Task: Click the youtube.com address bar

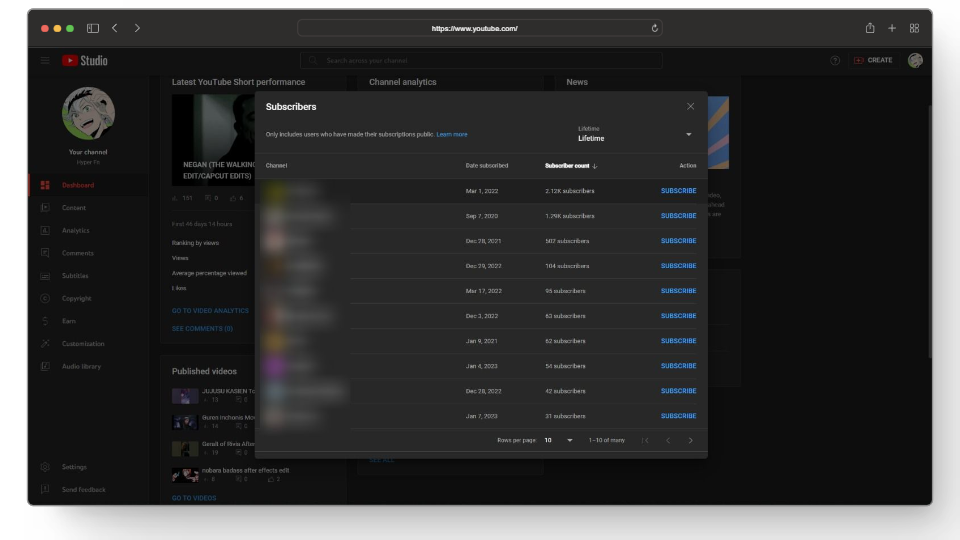Action: pos(480,28)
